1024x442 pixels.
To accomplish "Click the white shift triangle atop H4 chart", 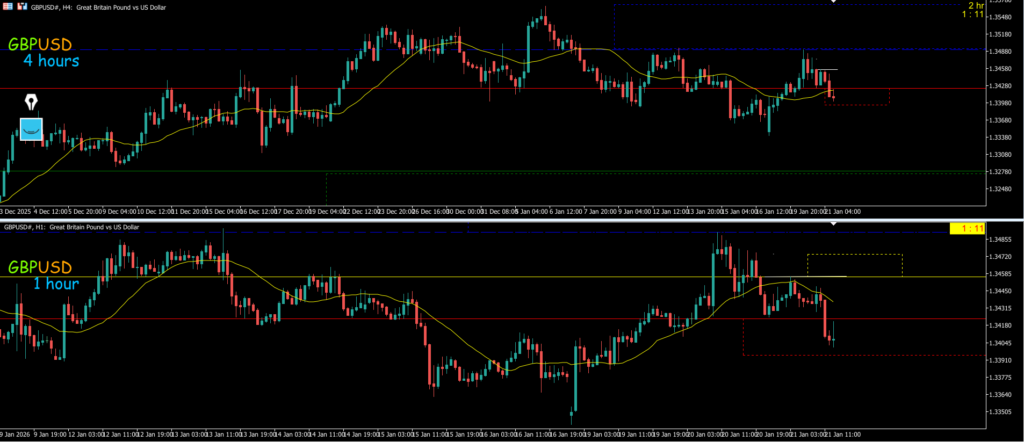I will (x=833, y=3).
